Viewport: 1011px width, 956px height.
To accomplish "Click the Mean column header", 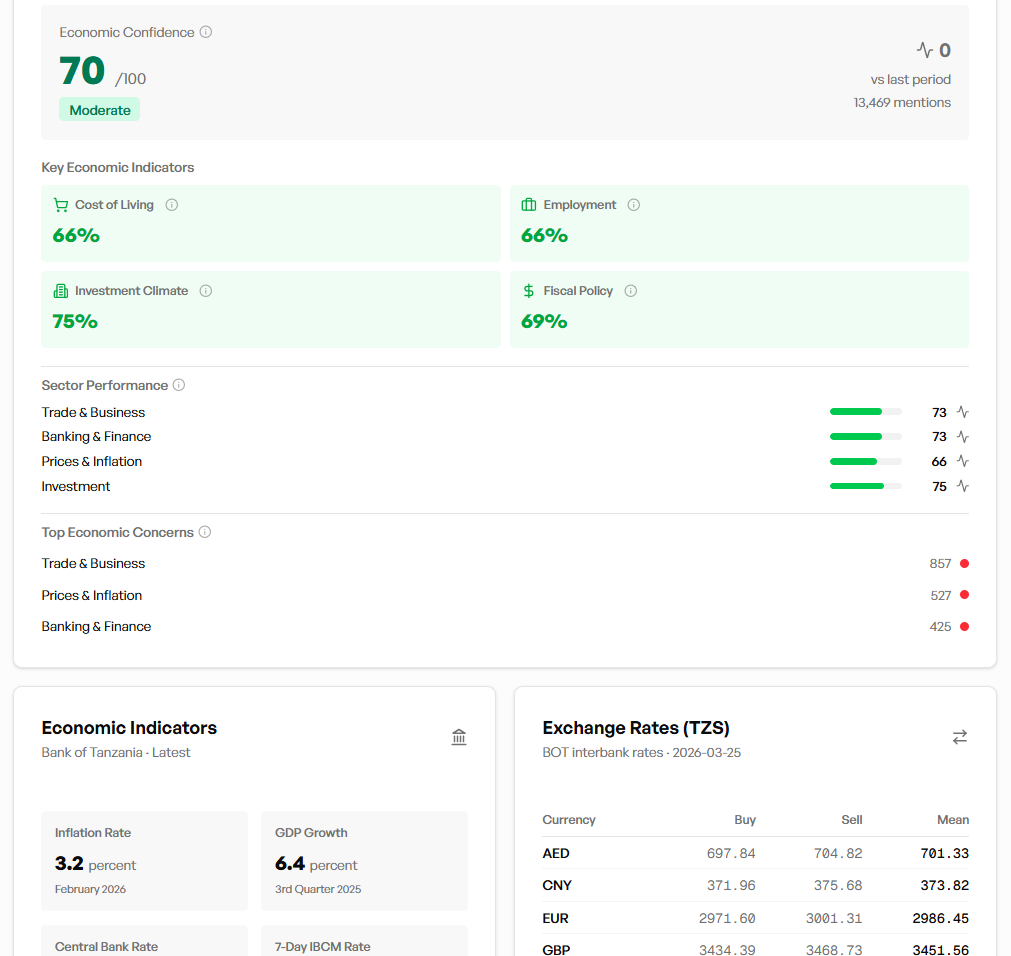I will pyautogui.click(x=953, y=820).
